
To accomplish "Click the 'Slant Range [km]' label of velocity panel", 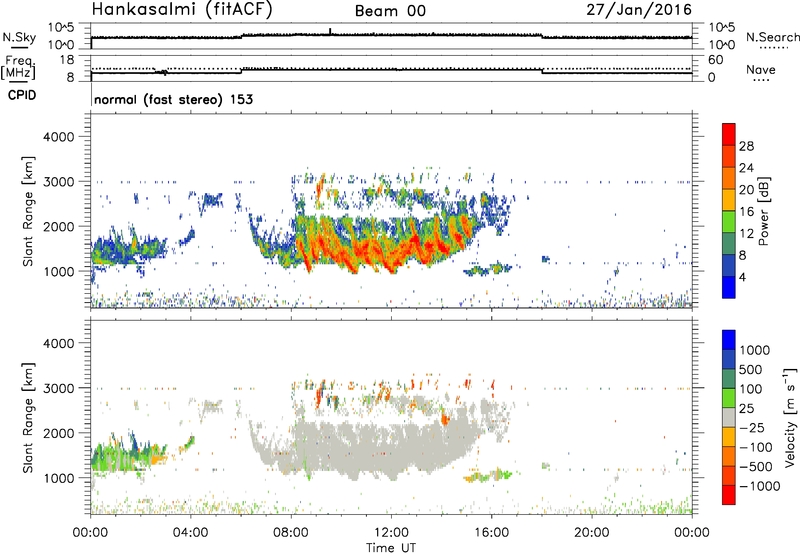I will point(28,418).
